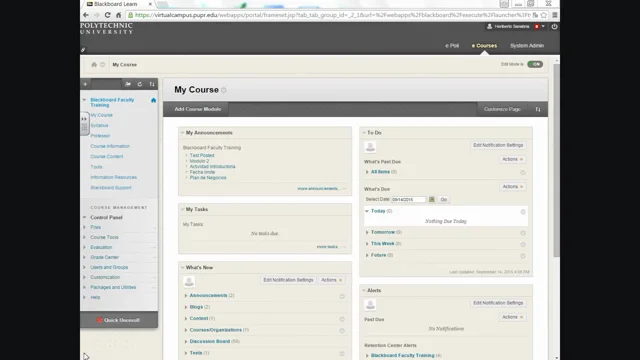Open Blackboard Faculty Training retention alert
Screen dimensions: 640x360
(x=402, y=356)
